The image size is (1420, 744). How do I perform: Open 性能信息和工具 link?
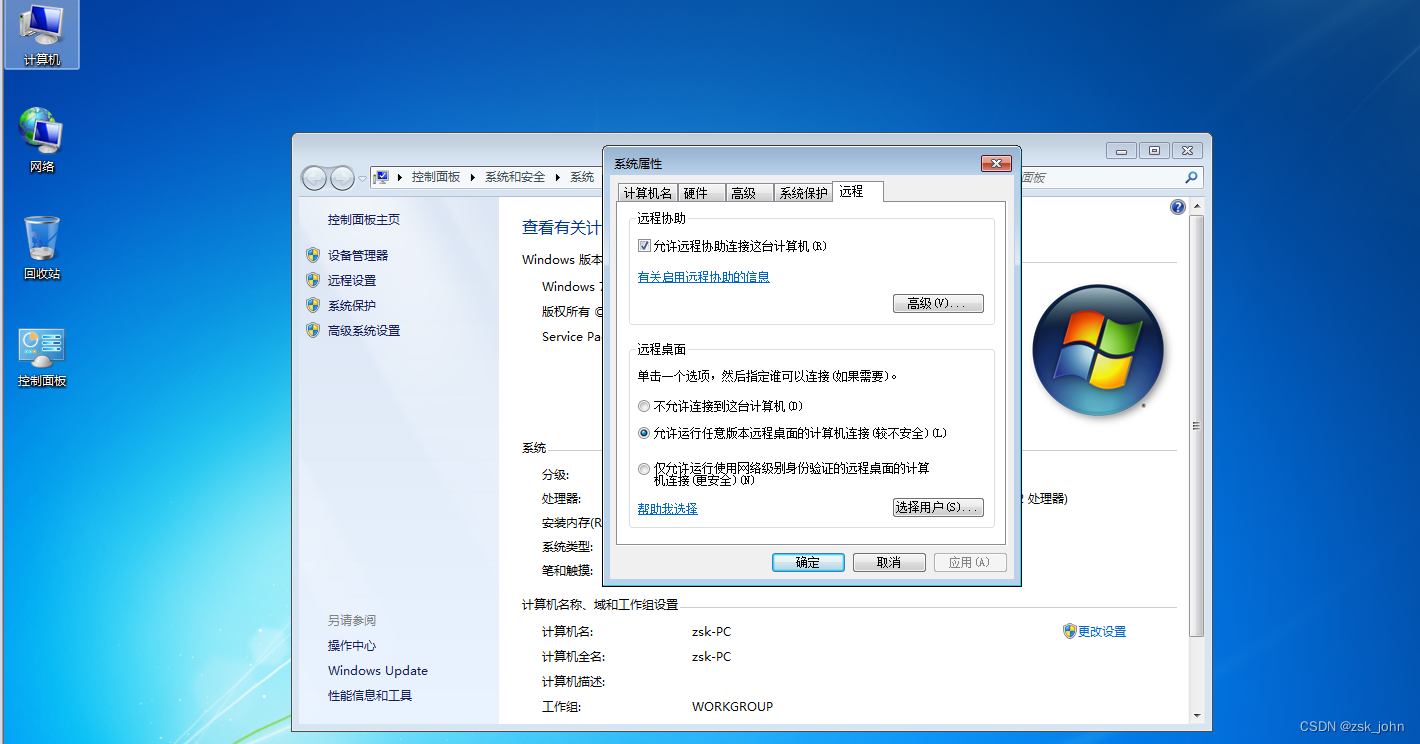[x=370, y=695]
